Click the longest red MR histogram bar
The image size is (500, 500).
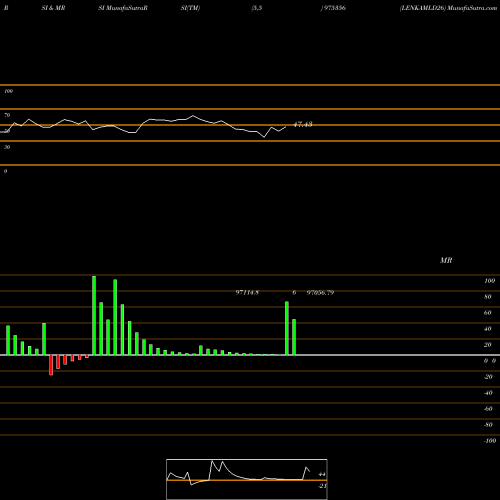click(x=51, y=365)
